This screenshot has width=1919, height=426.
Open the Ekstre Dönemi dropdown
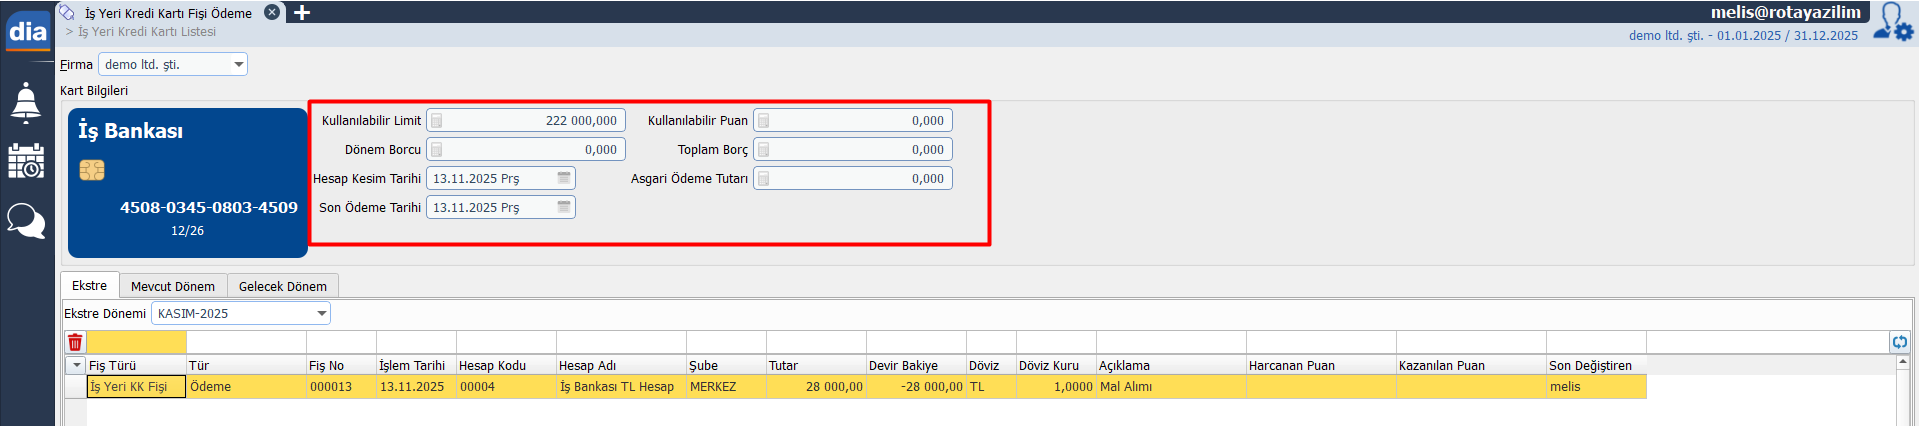[x=321, y=314]
